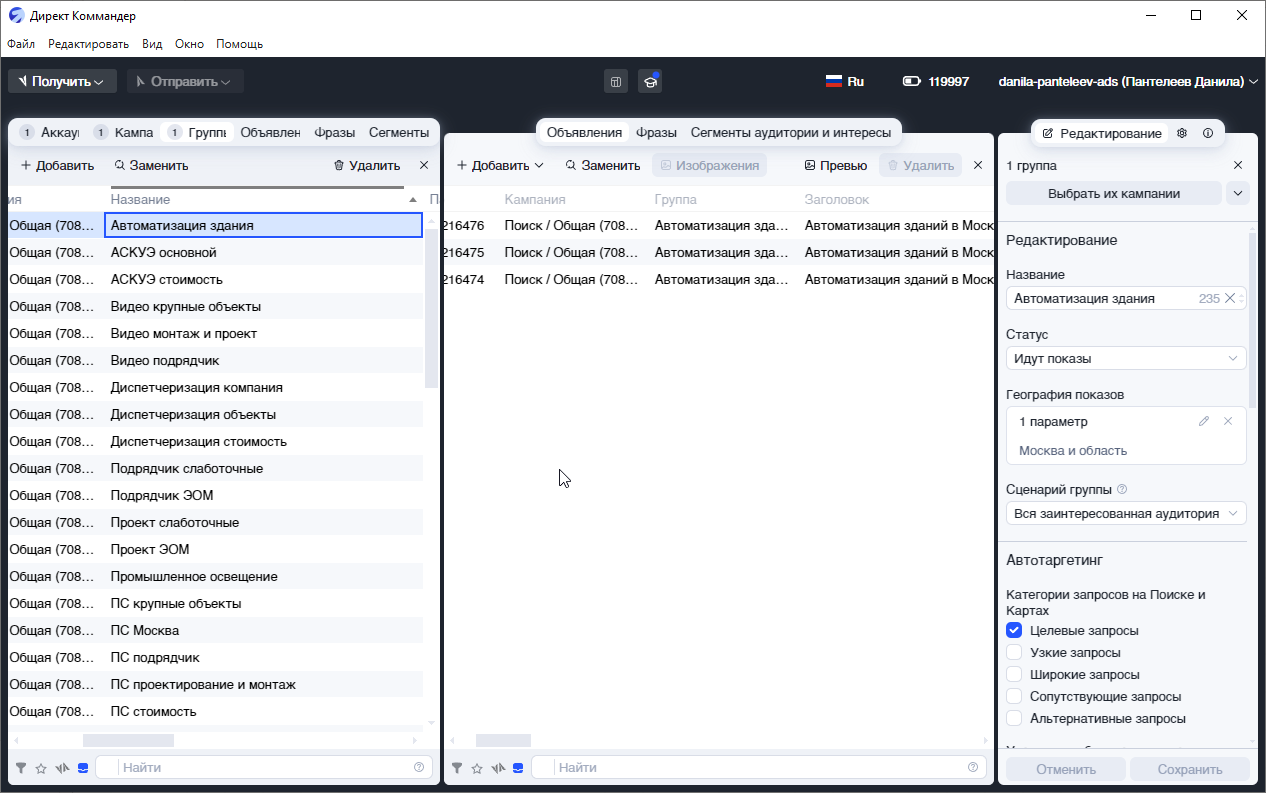Open the training graduation-cap icon
This screenshot has height=793, width=1266.
pyautogui.click(x=650, y=81)
